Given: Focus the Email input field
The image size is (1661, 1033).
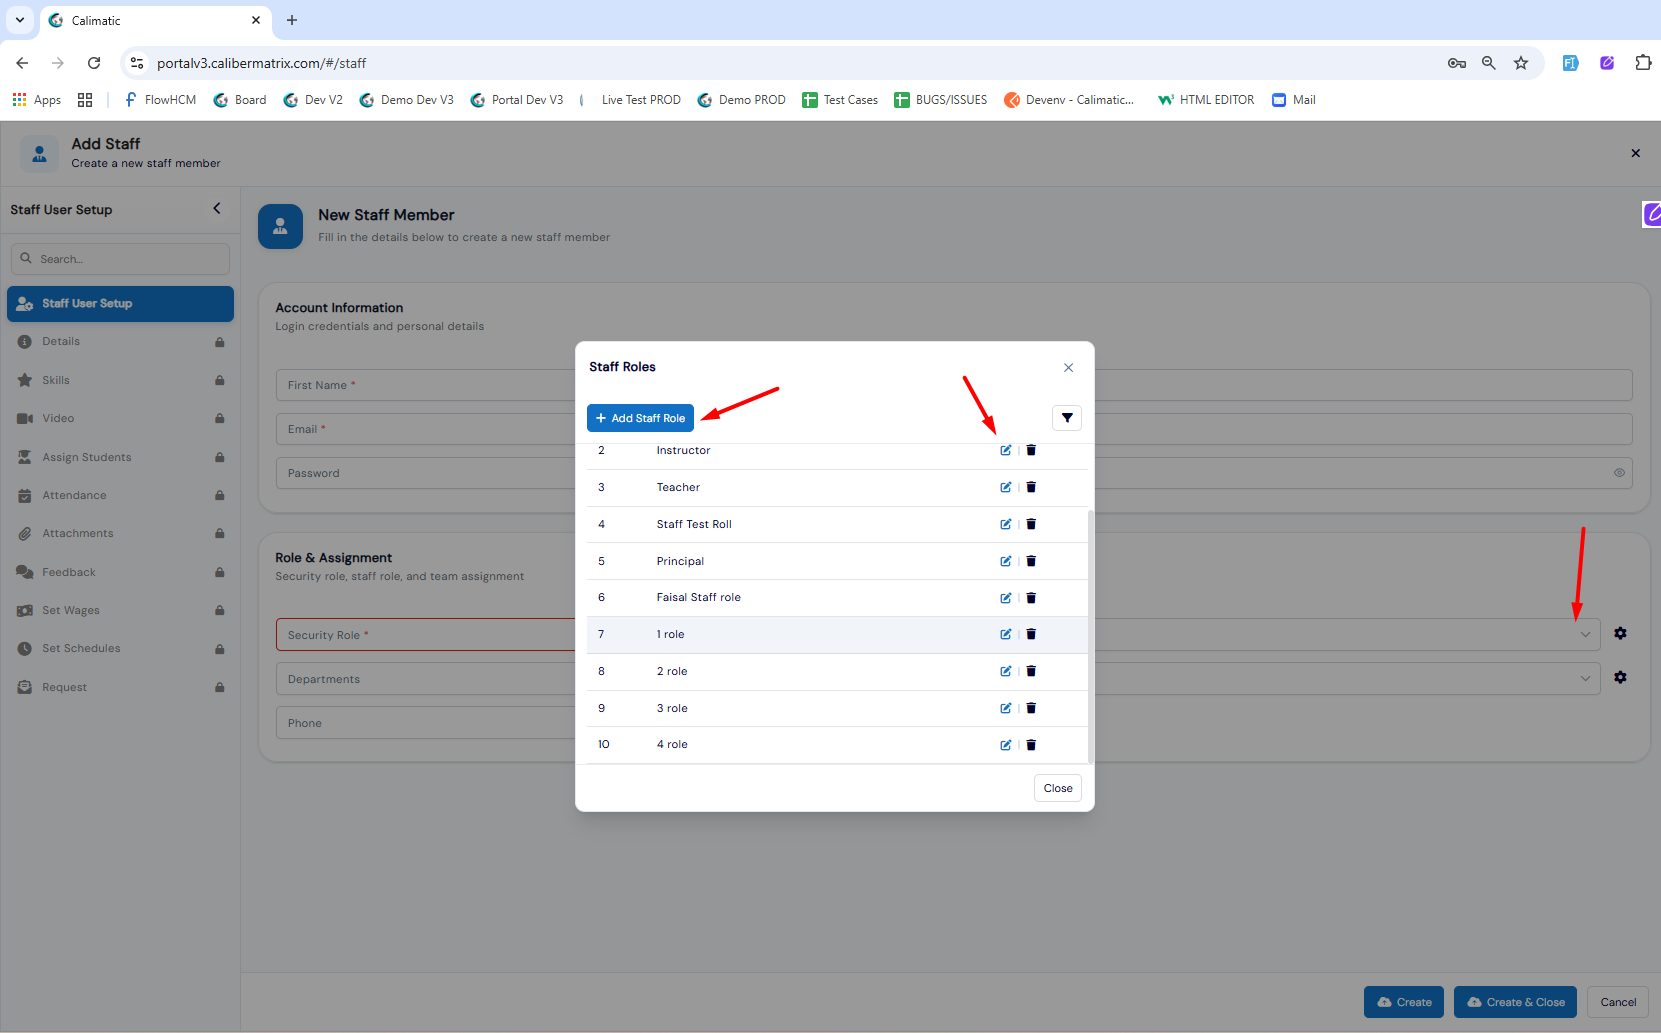Looking at the screenshot, I should pyautogui.click(x=425, y=429).
